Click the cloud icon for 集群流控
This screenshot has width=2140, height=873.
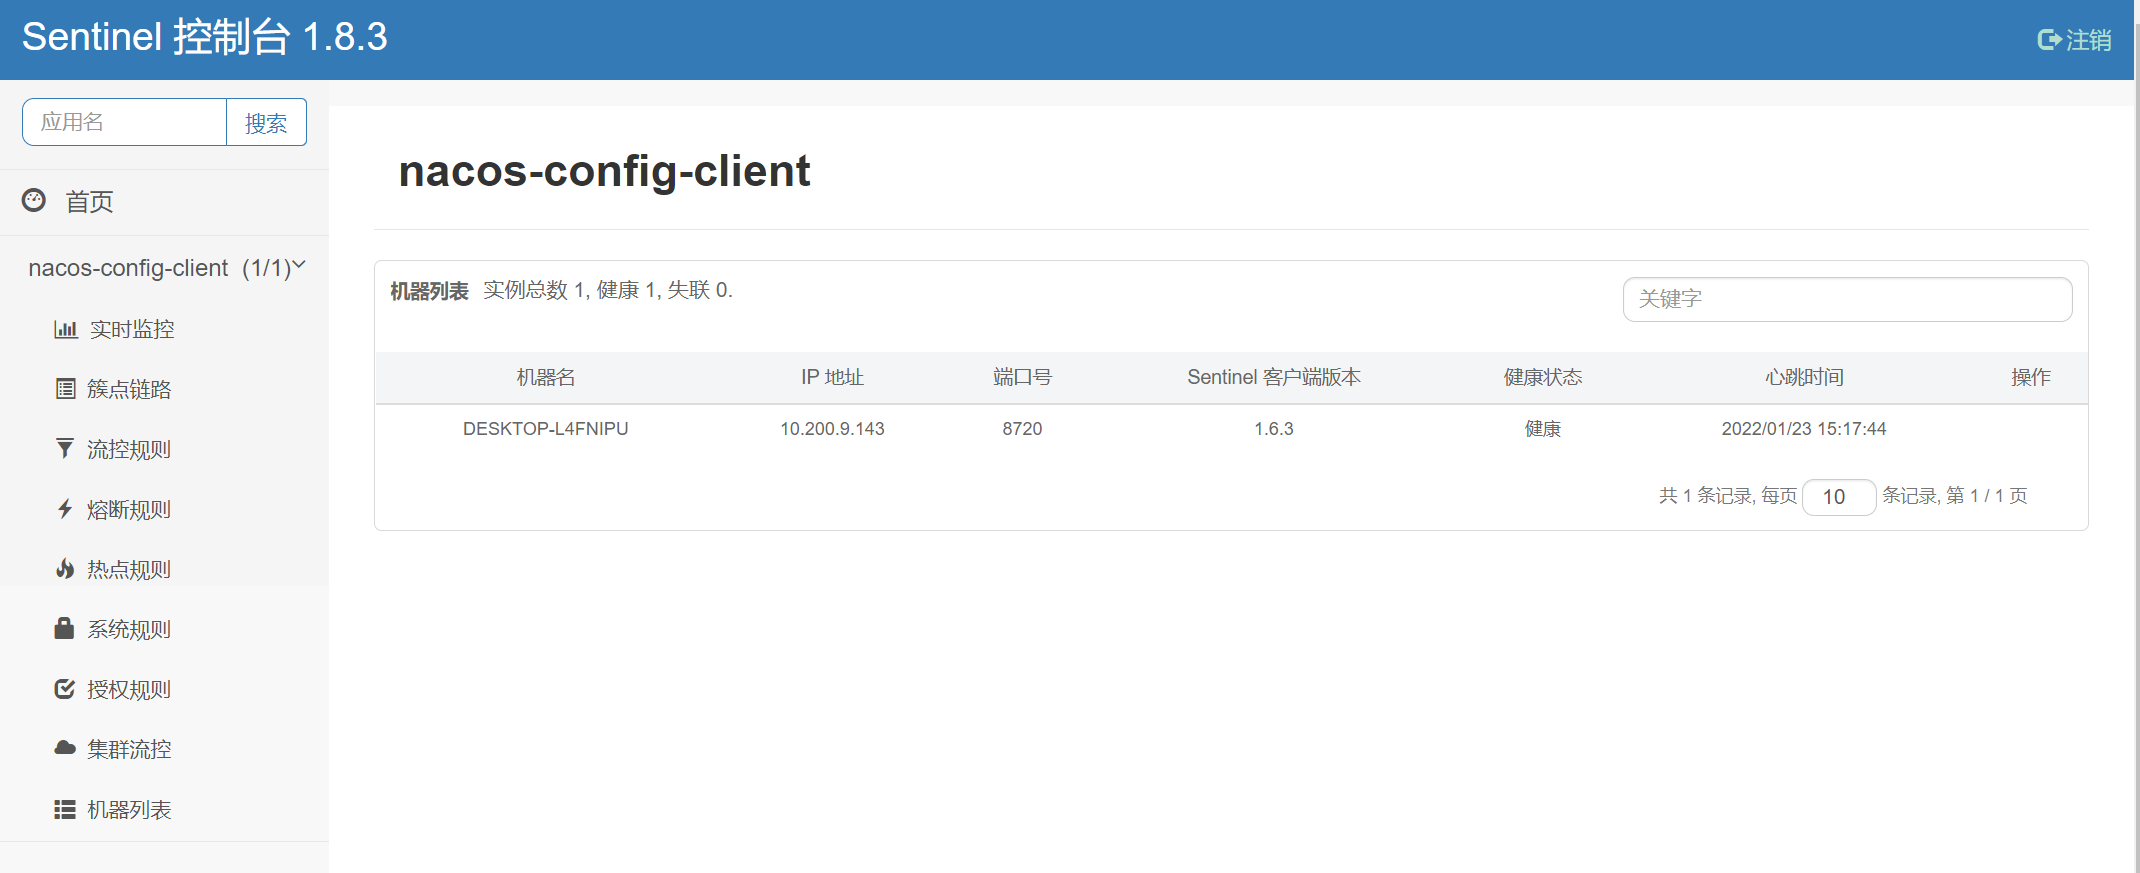click(65, 748)
